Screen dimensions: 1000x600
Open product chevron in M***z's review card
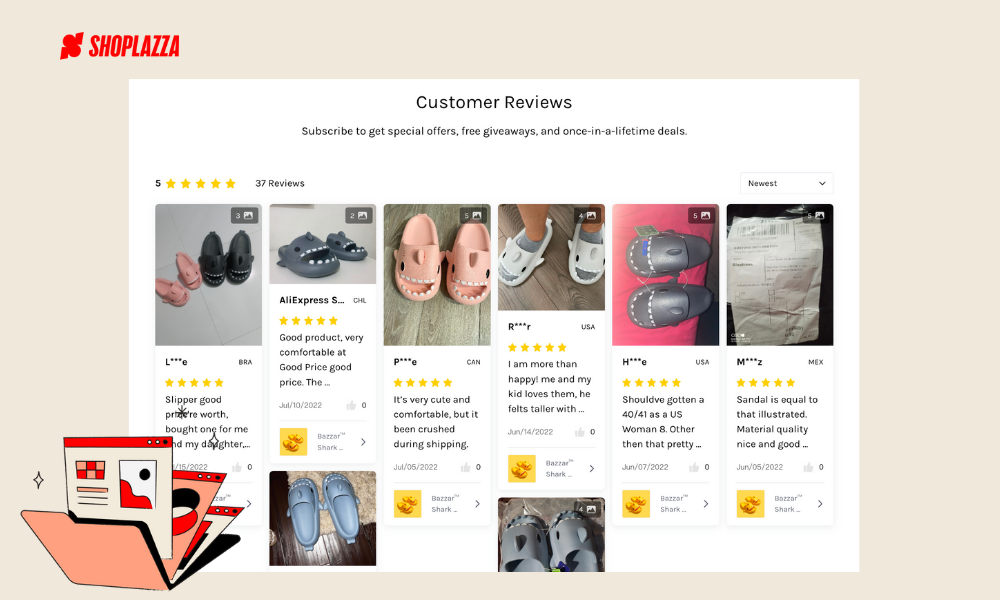pos(820,503)
